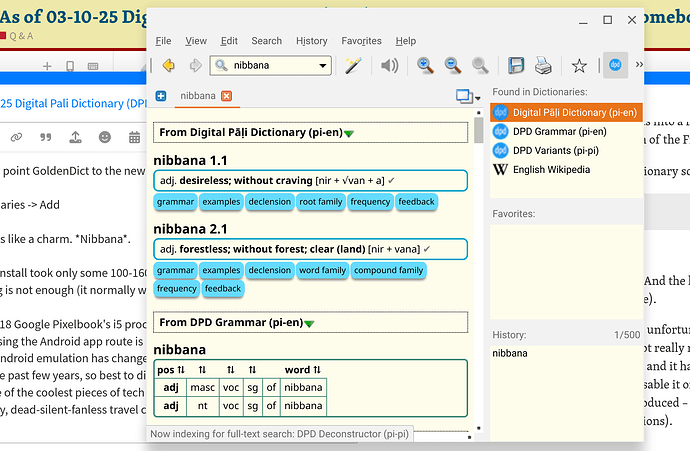Click the quote icon in the browser editor toolbar
This screenshot has width=690, height=451.
pos(46,137)
